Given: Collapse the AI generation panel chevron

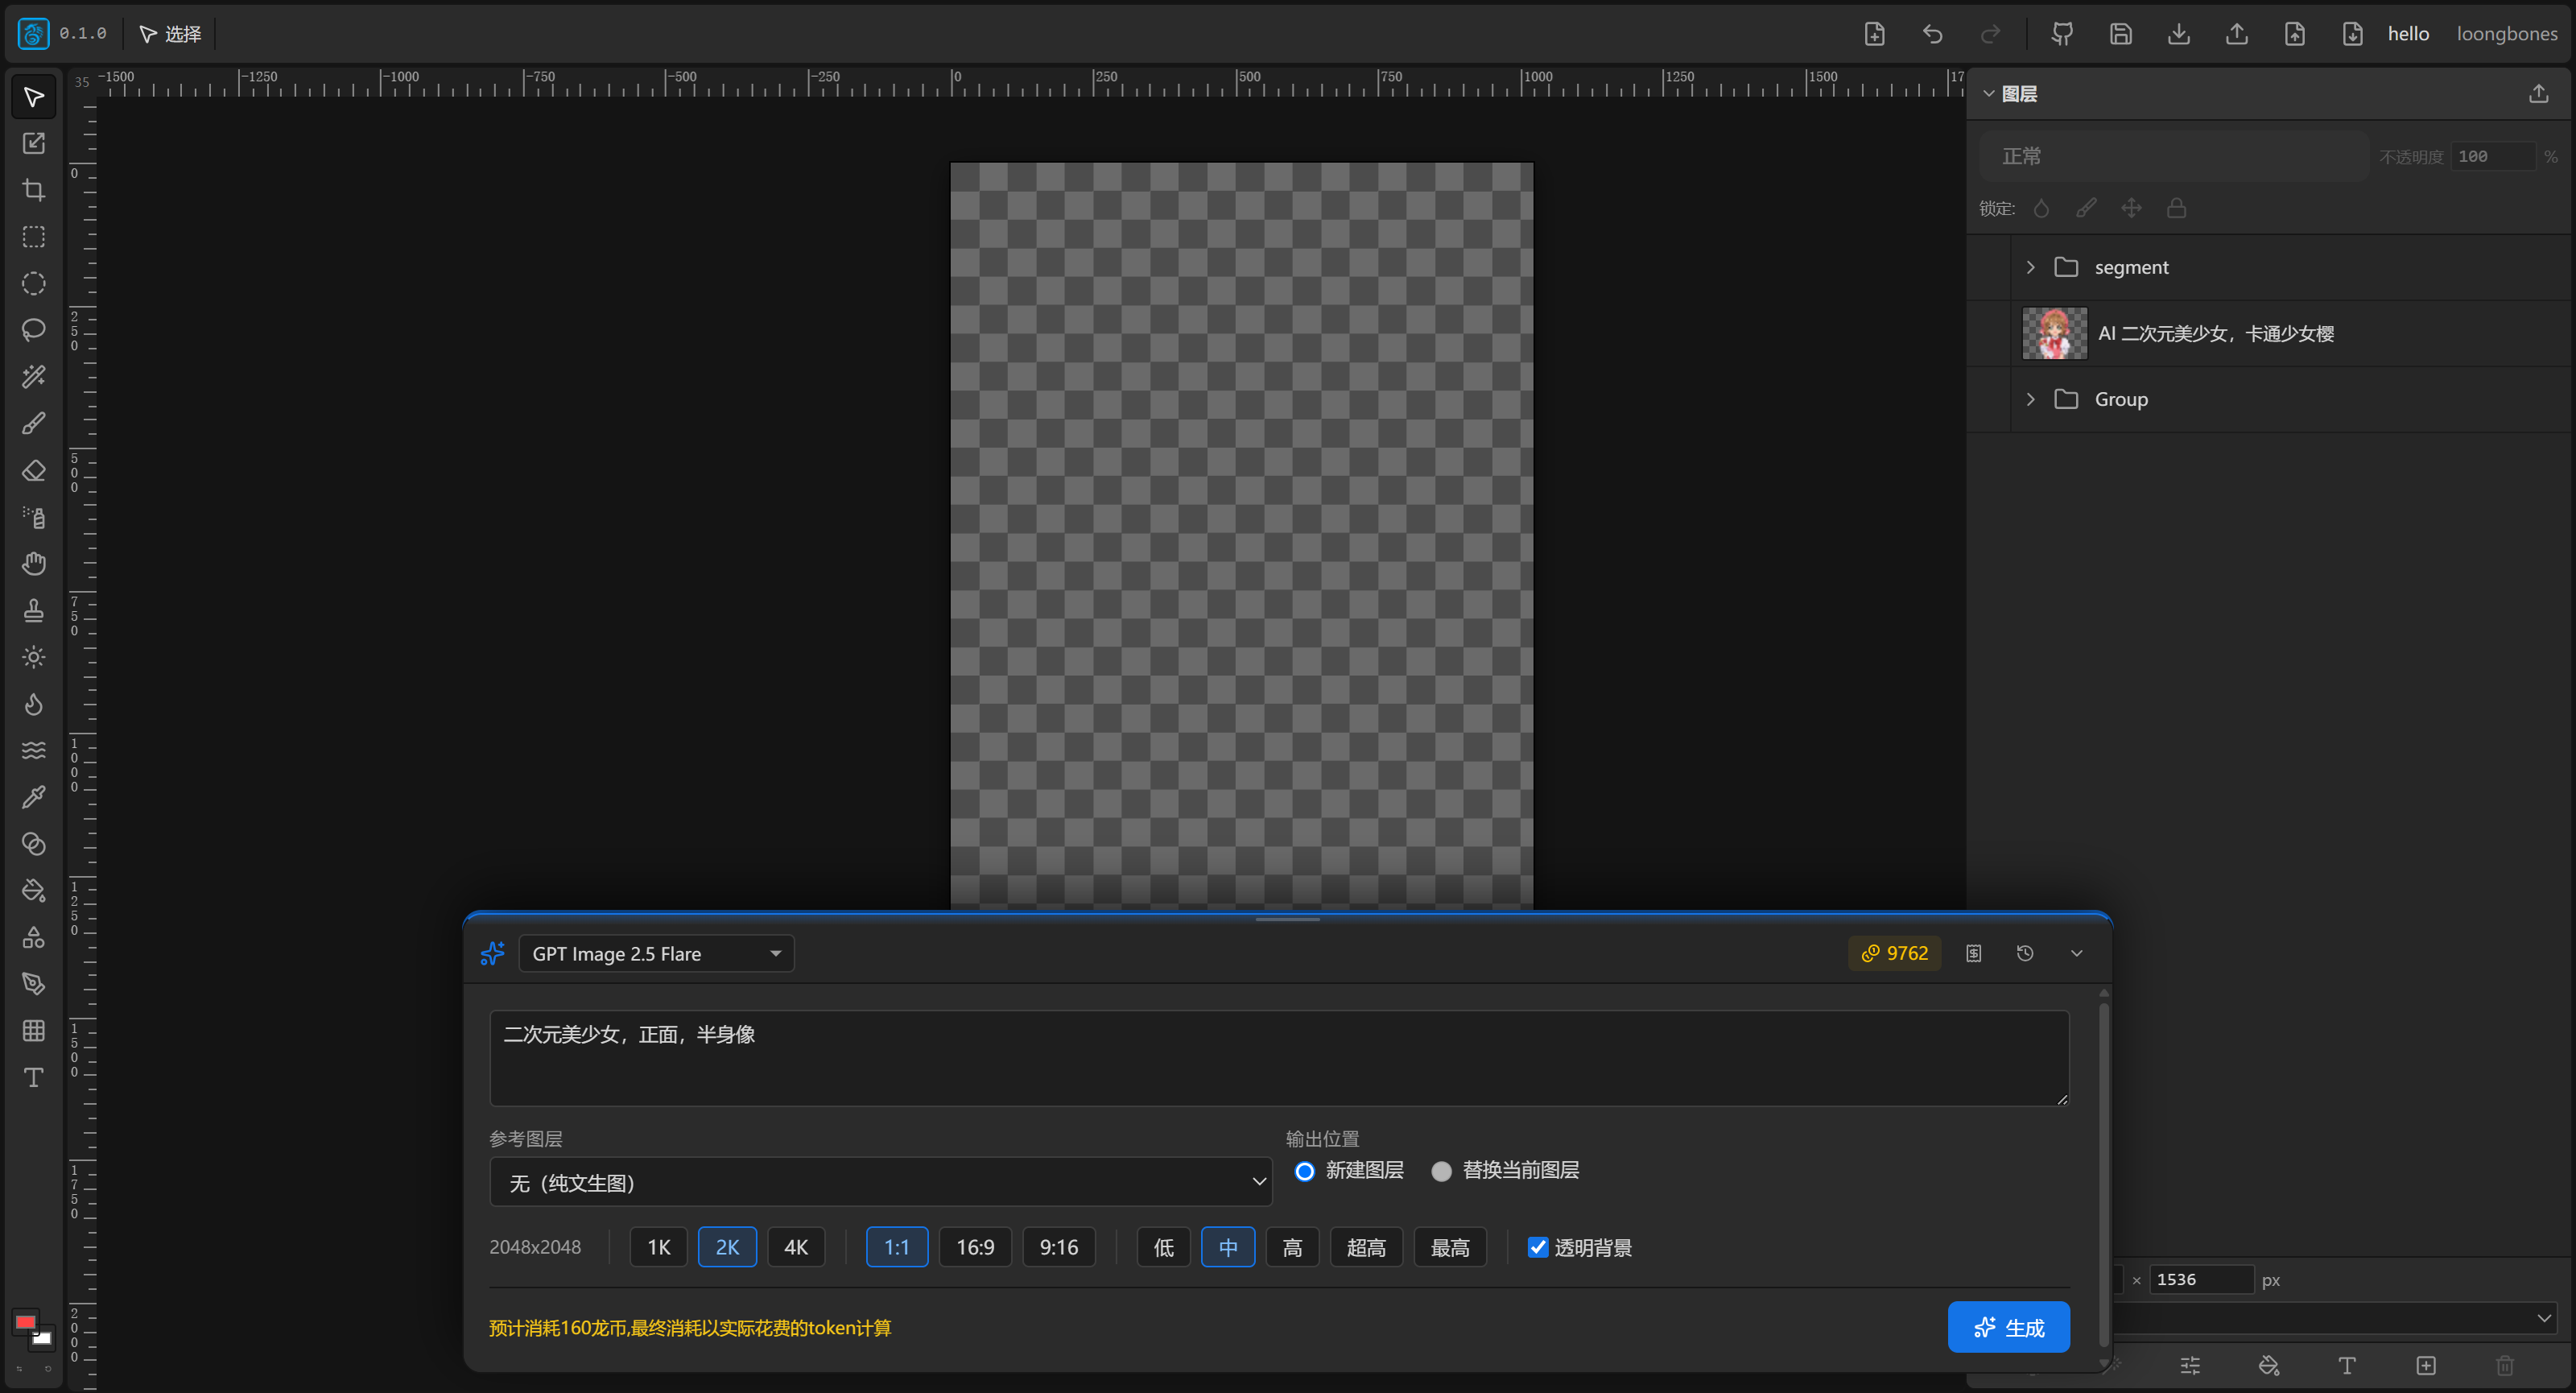Looking at the screenshot, I should [x=2076, y=953].
